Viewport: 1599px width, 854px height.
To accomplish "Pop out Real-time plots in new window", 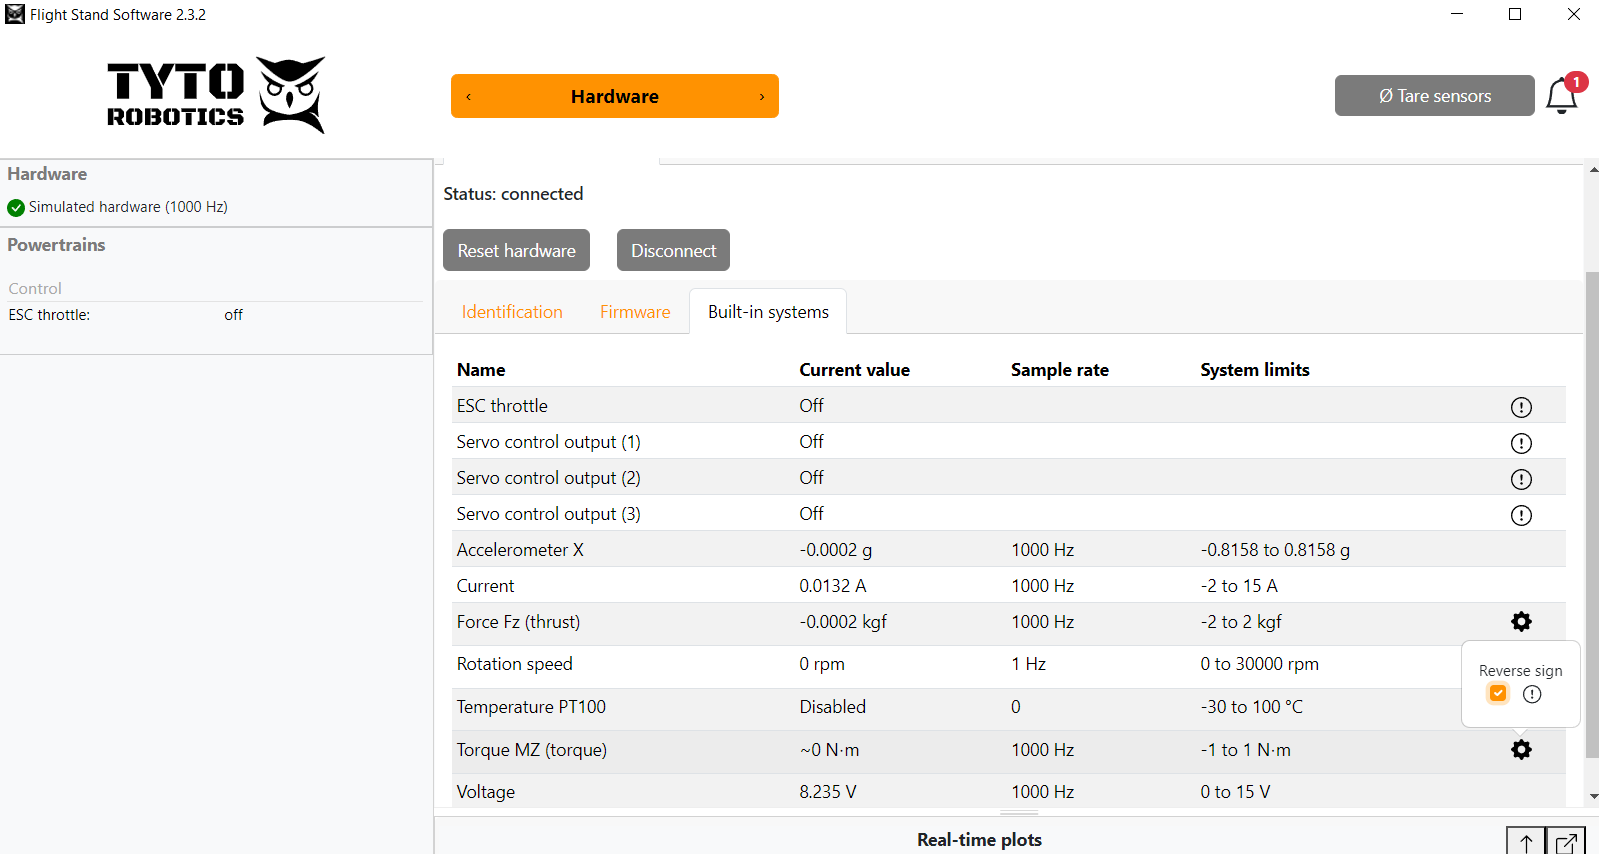I will (1566, 842).
